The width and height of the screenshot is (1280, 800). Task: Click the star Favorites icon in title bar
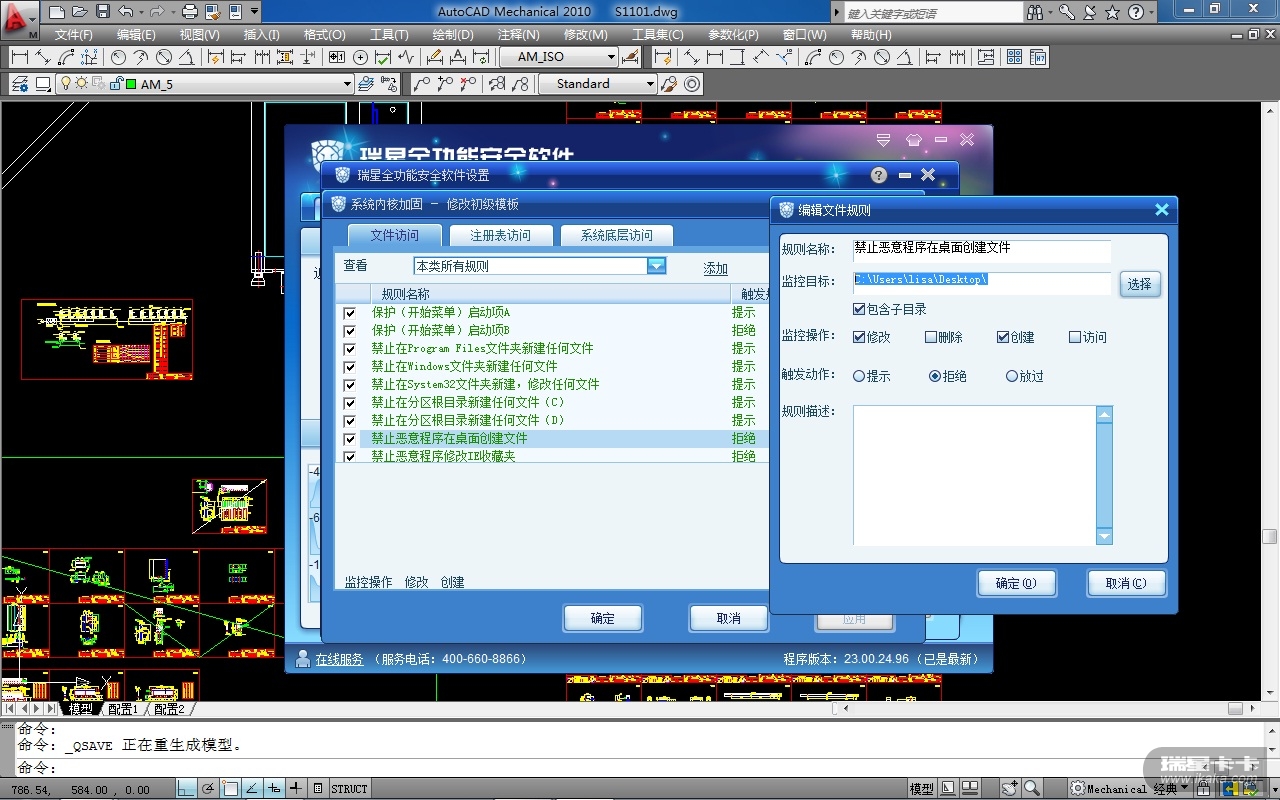coord(1113,12)
